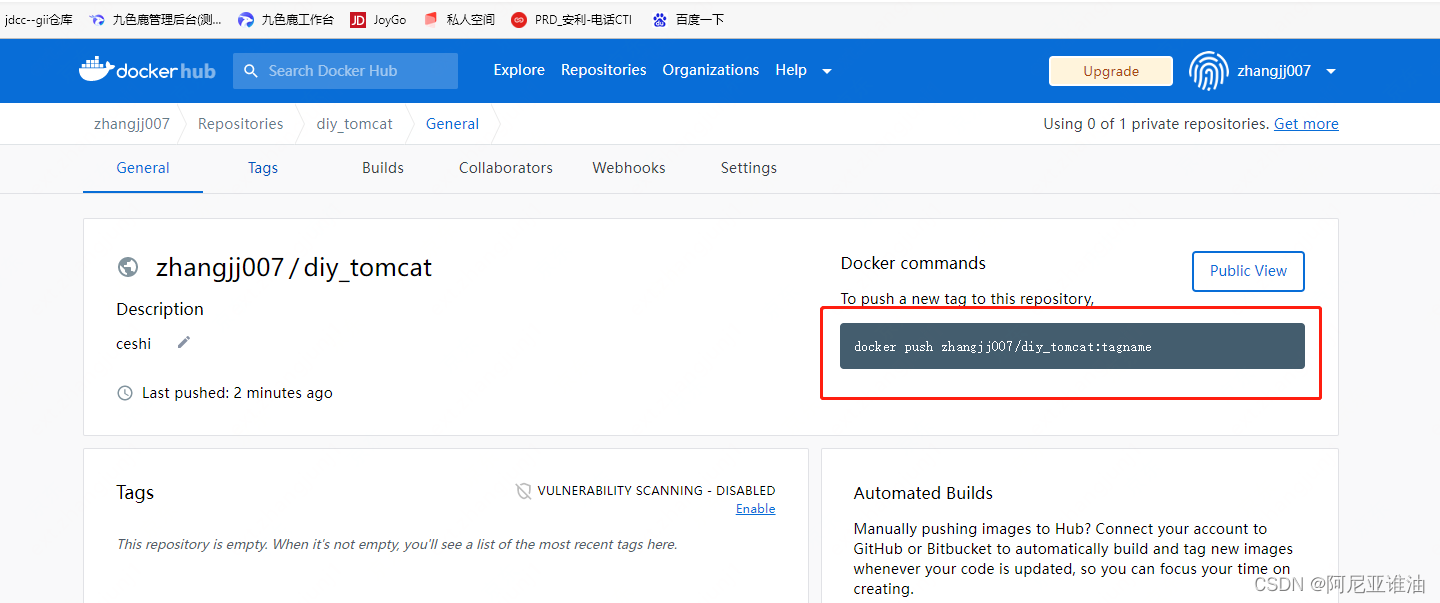Screen dimensions: 1440x603
Task: Open the jdcc--gii仓库 bookmark
Action: click(38, 19)
